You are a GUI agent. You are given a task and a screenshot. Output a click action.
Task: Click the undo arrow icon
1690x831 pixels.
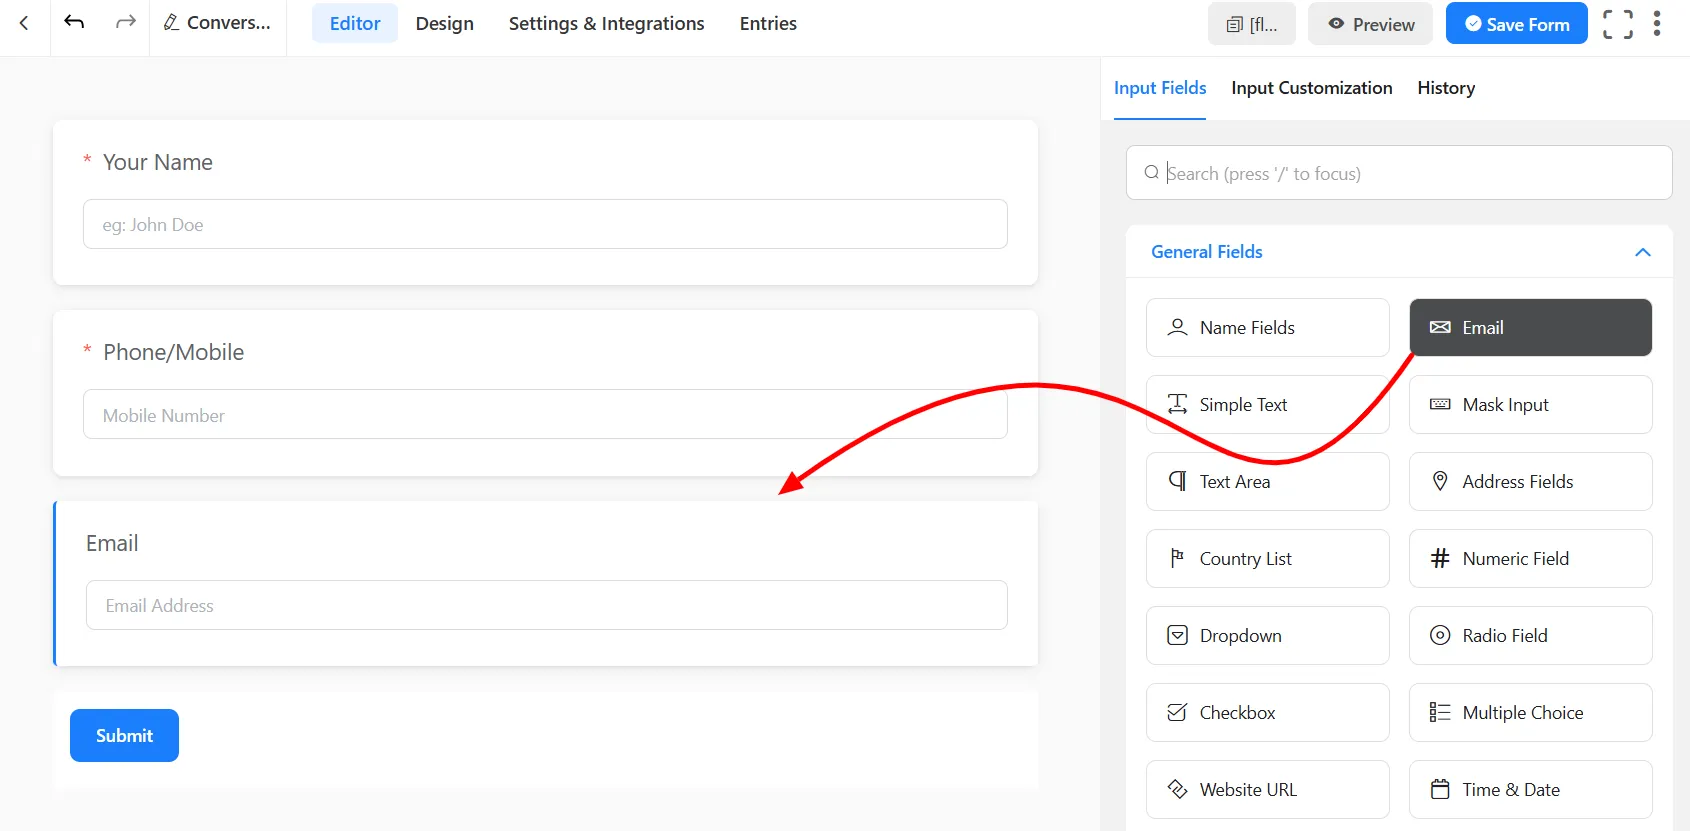tap(74, 23)
